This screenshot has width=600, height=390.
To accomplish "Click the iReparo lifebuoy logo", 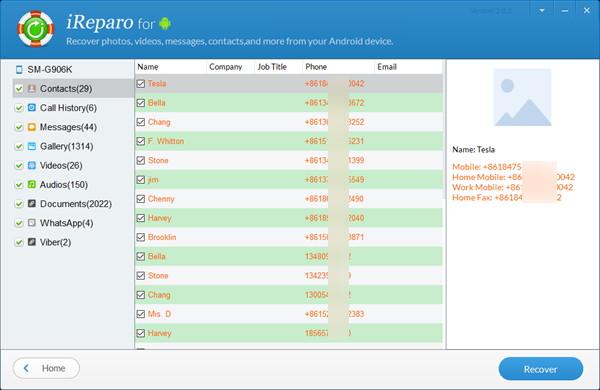I will [x=36, y=29].
